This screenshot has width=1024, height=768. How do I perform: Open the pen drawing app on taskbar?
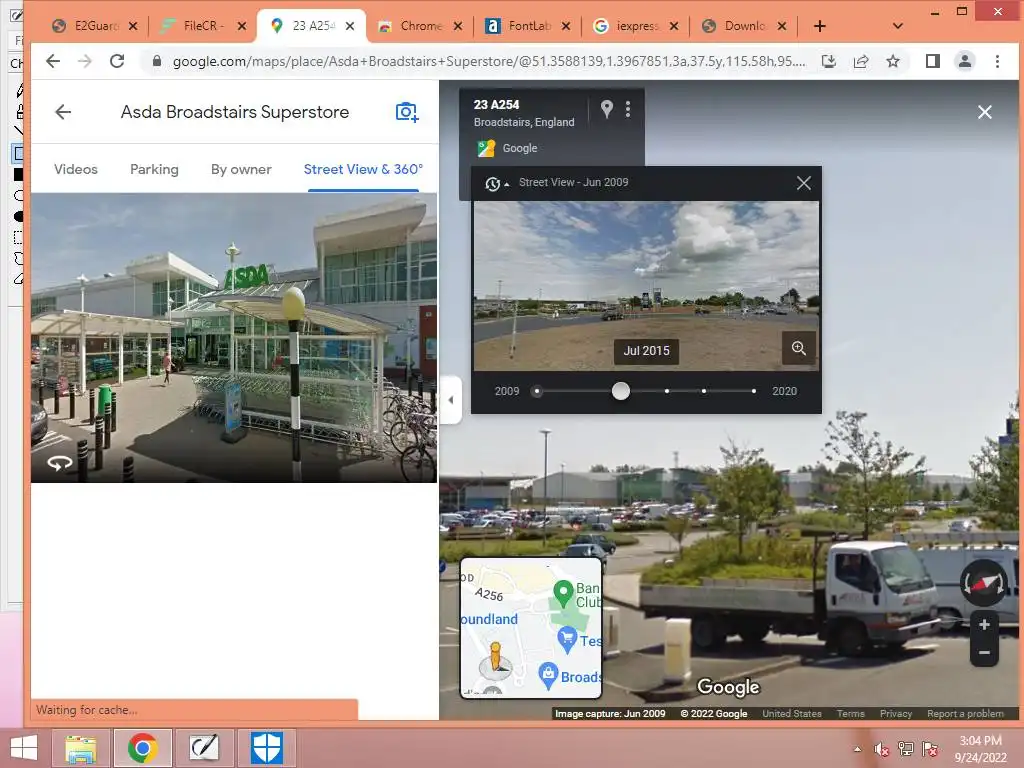(204, 748)
